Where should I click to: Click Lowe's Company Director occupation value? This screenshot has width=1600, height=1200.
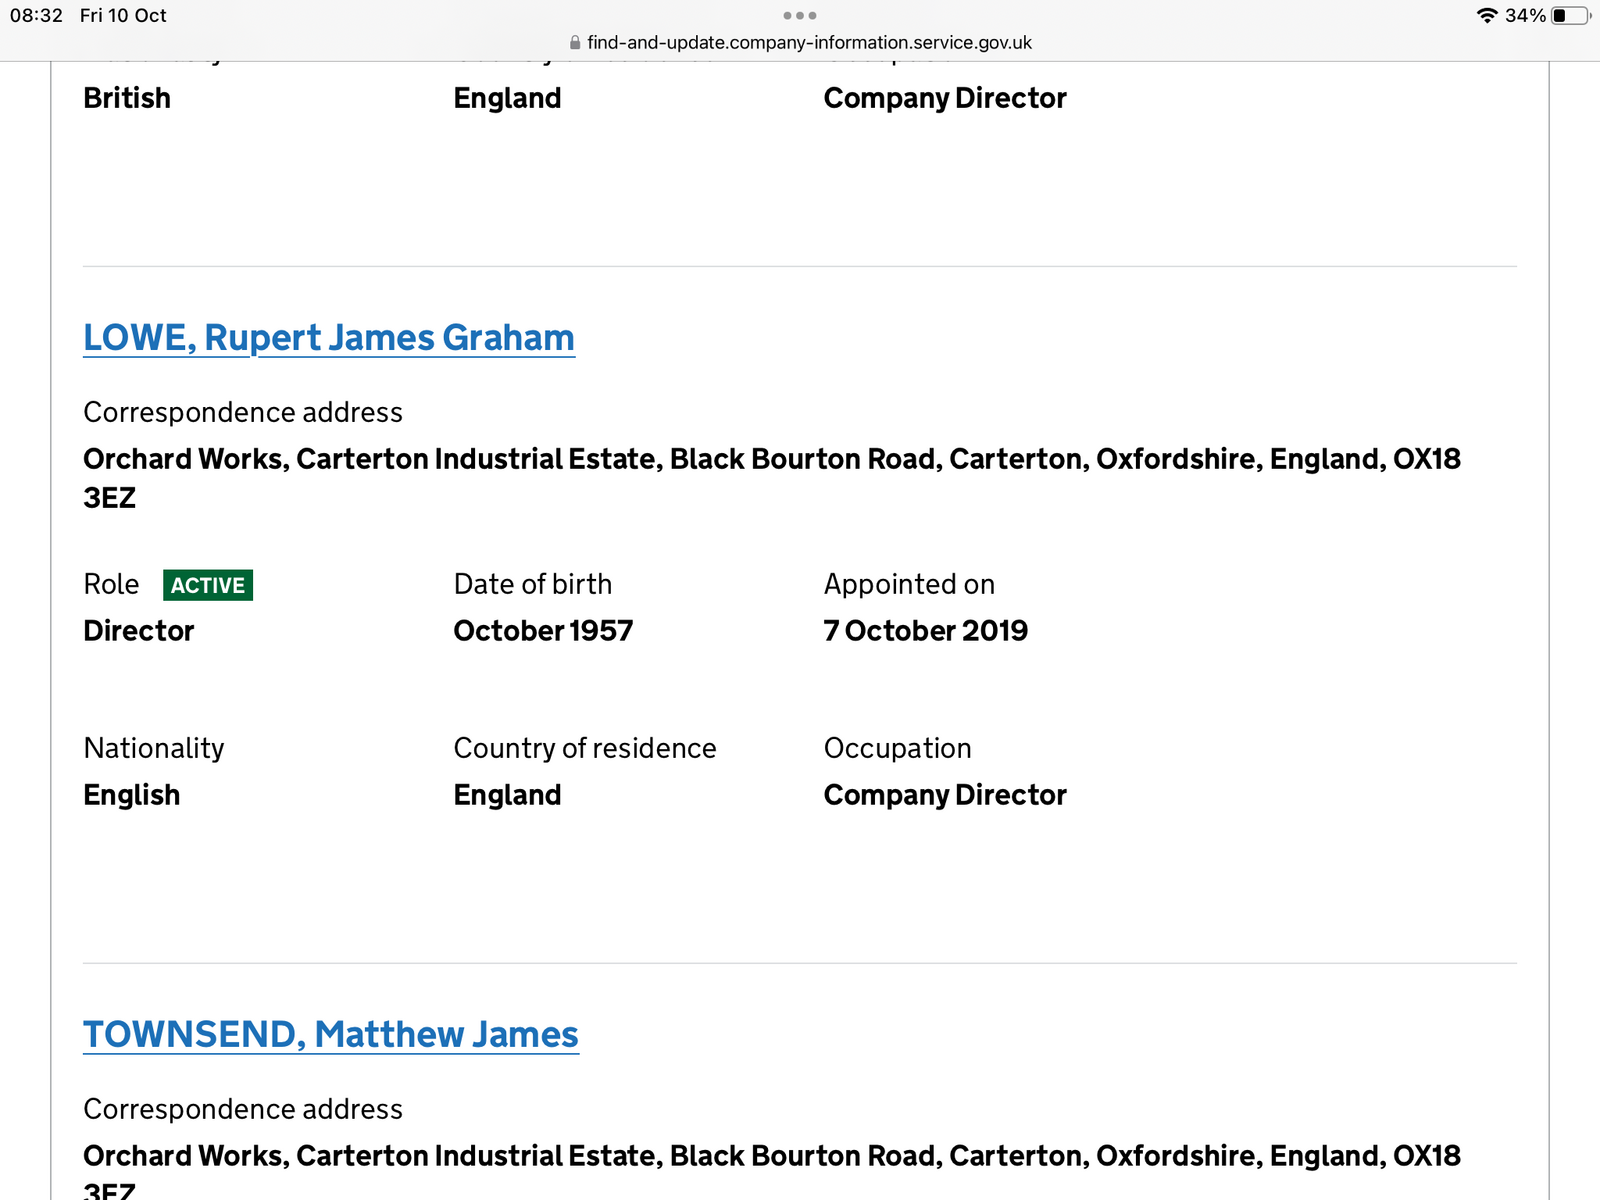[x=945, y=795]
